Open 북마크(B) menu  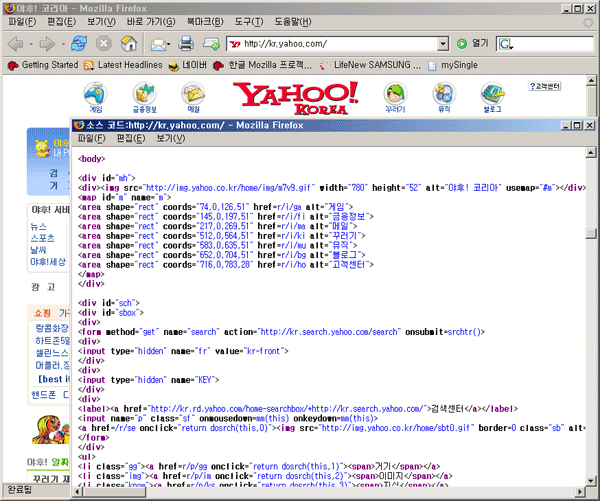pyautogui.click(x=205, y=22)
